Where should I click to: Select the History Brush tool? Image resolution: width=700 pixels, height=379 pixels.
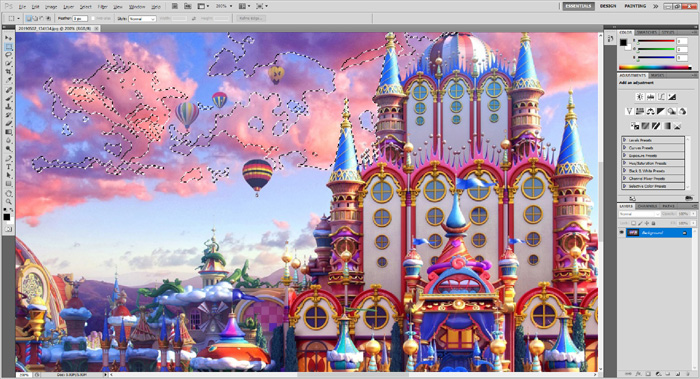(8, 115)
